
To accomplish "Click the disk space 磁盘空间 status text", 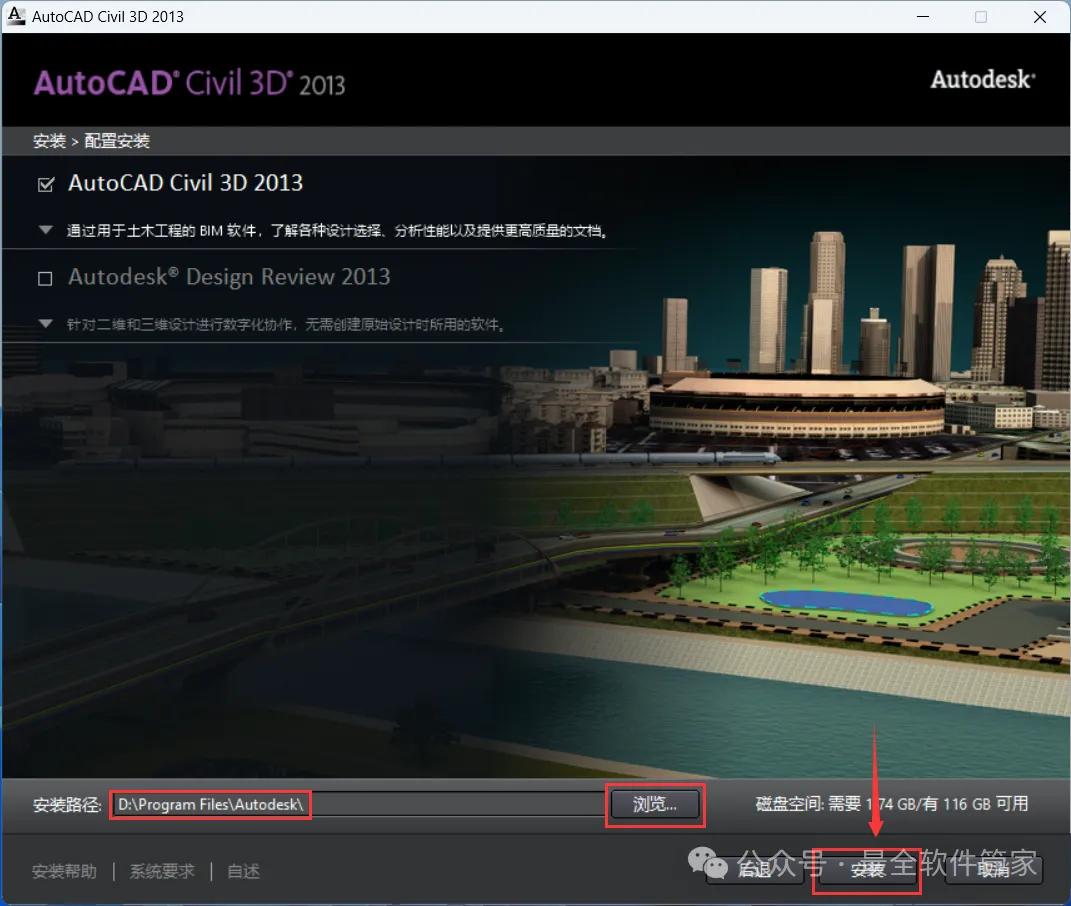I will click(x=892, y=804).
